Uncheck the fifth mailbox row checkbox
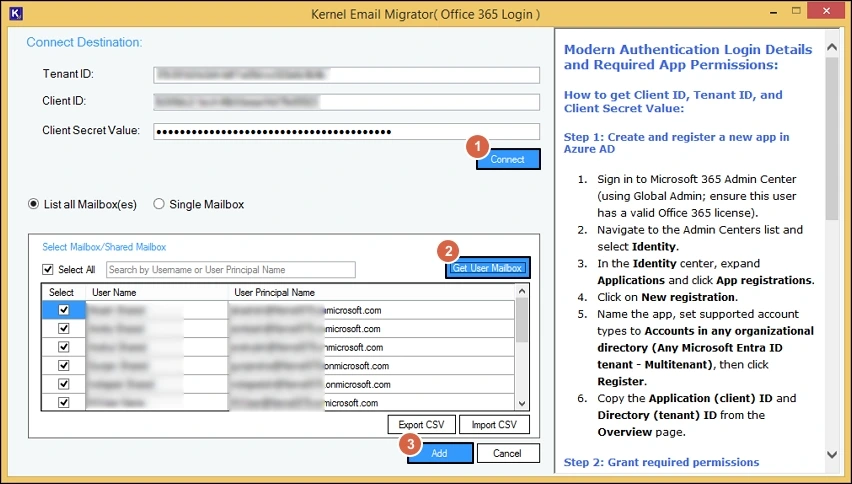 (x=64, y=384)
